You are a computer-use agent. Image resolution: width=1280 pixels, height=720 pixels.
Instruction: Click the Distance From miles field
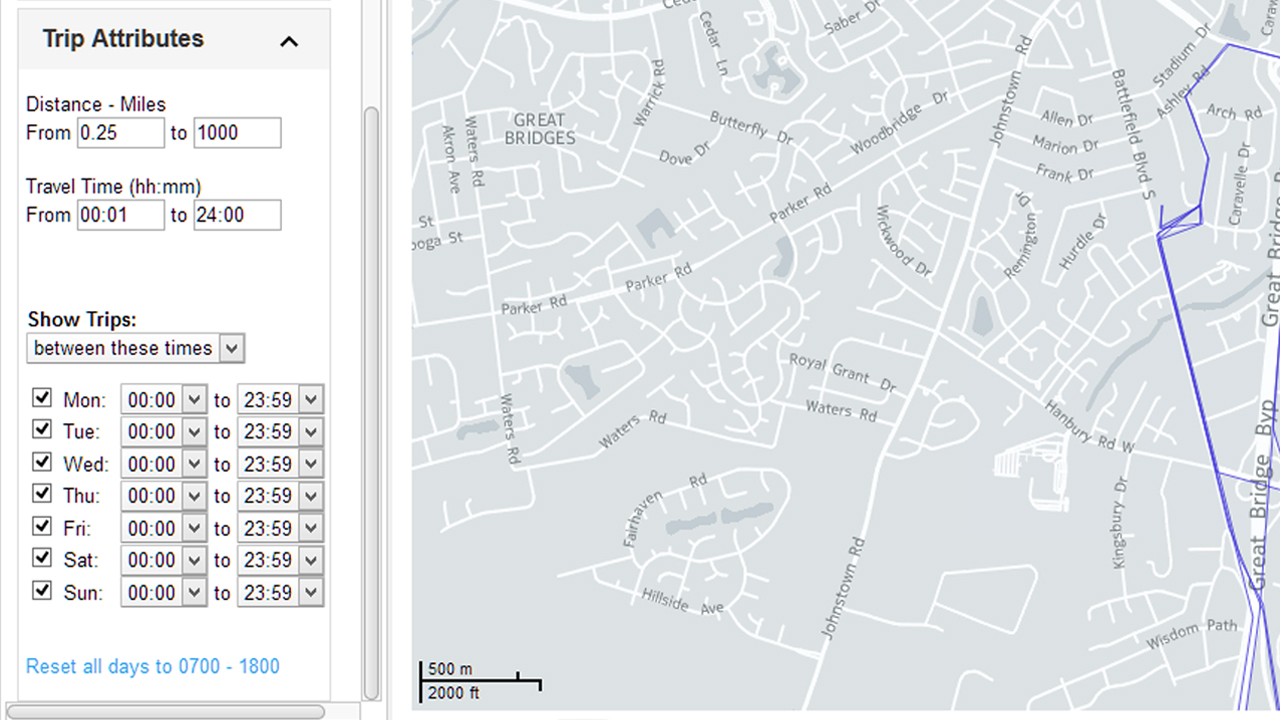click(120, 133)
